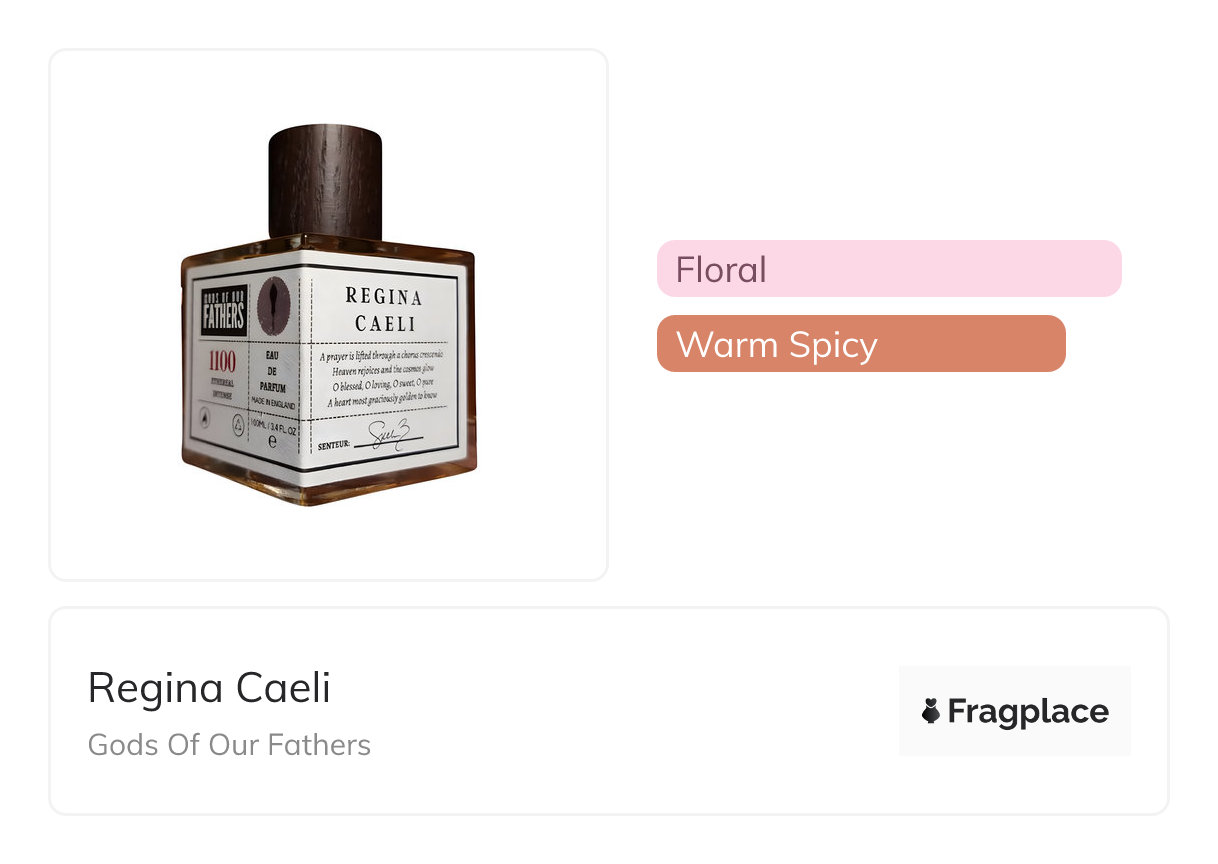Click the Fragplace bottle logo icon

tap(931, 712)
